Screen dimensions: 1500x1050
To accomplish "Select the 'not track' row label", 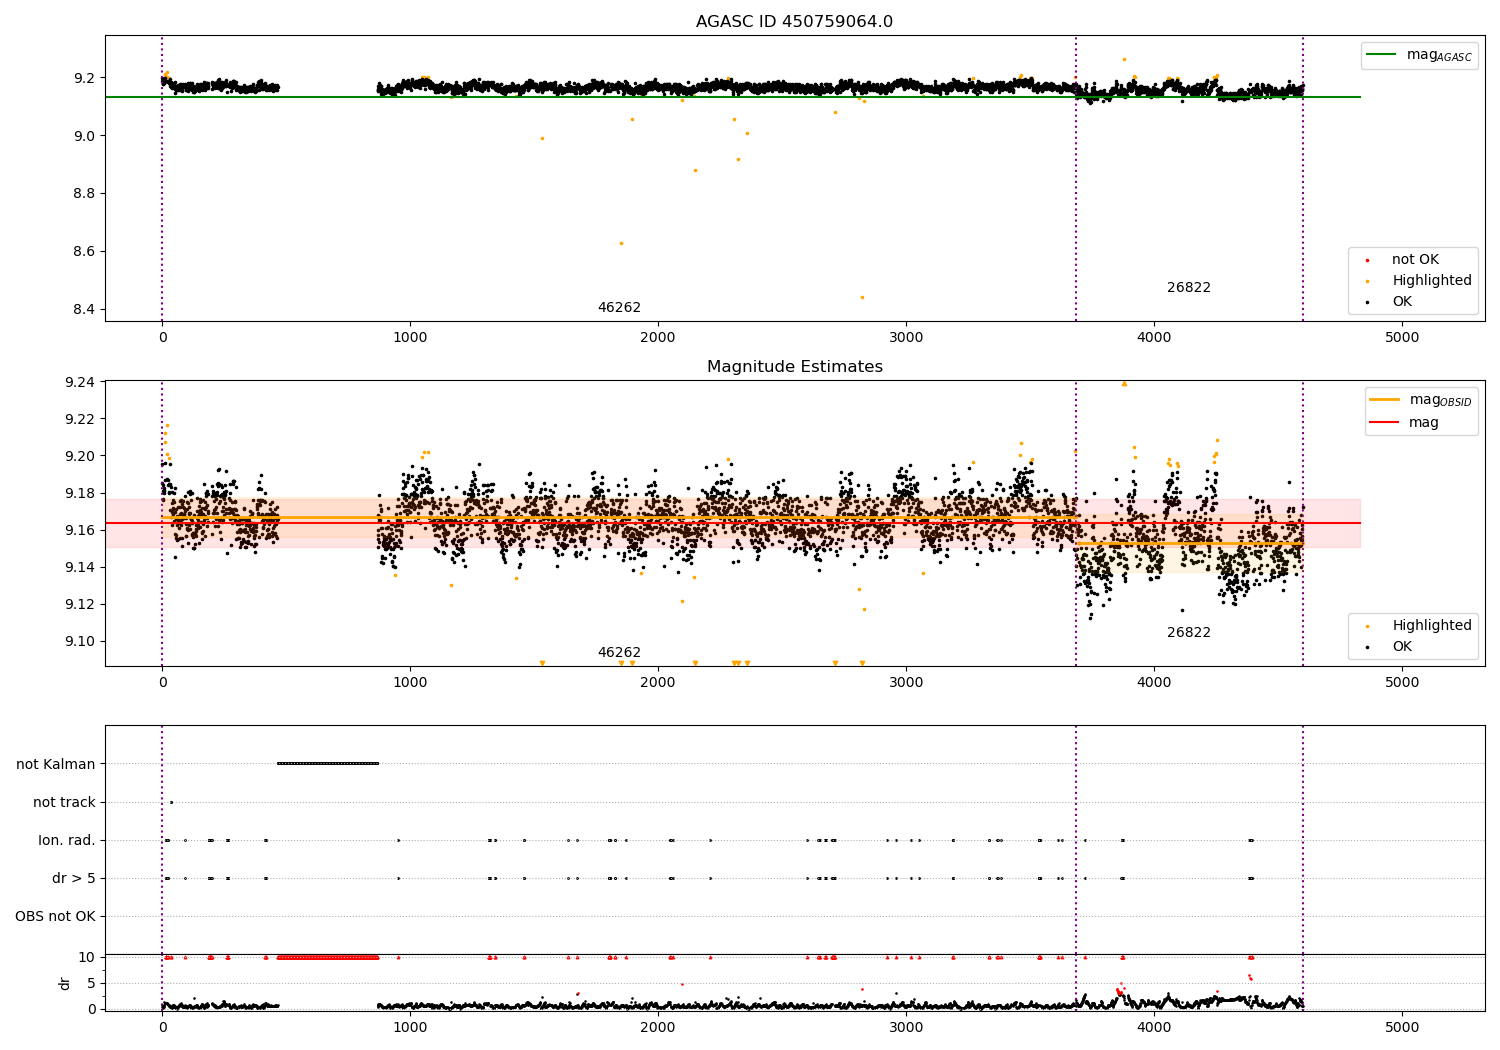I will pyautogui.click(x=64, y=802).
